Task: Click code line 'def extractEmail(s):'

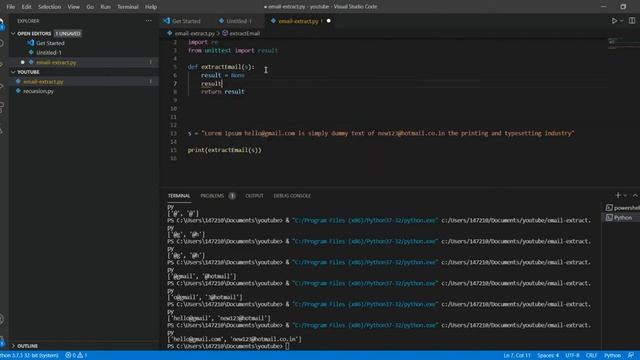Action: coord(221,67)
